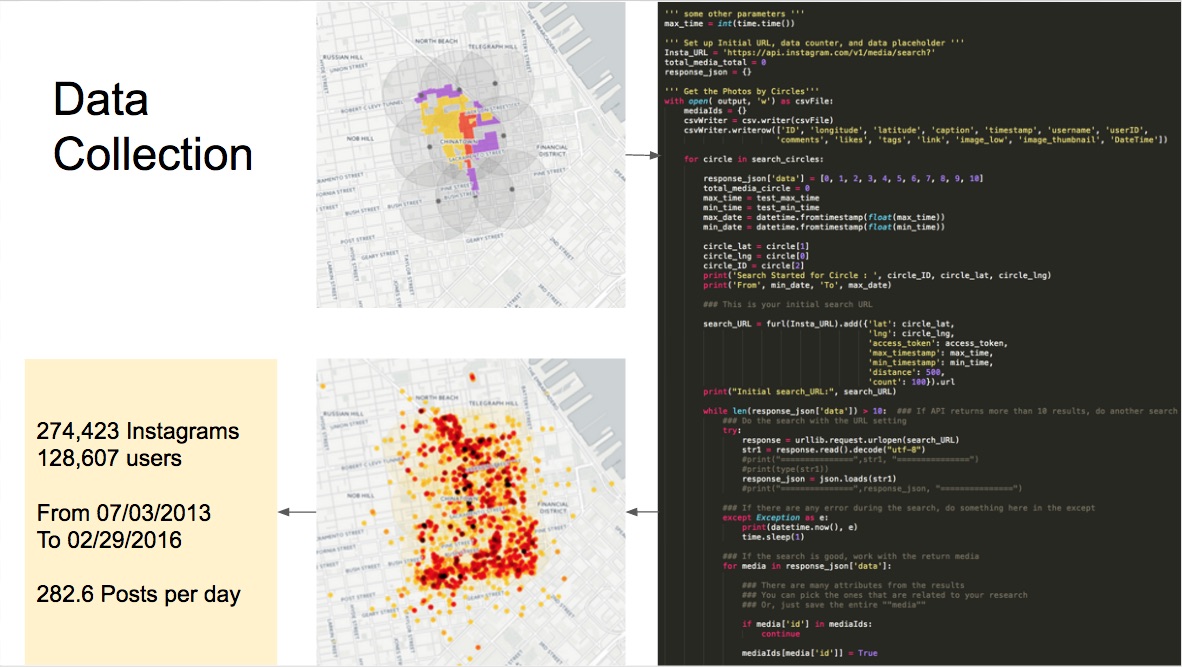Click the "with open( output, 'w') as csvFile:" line
Screen dimensions: 1182x667
click(x=749, y=101)
